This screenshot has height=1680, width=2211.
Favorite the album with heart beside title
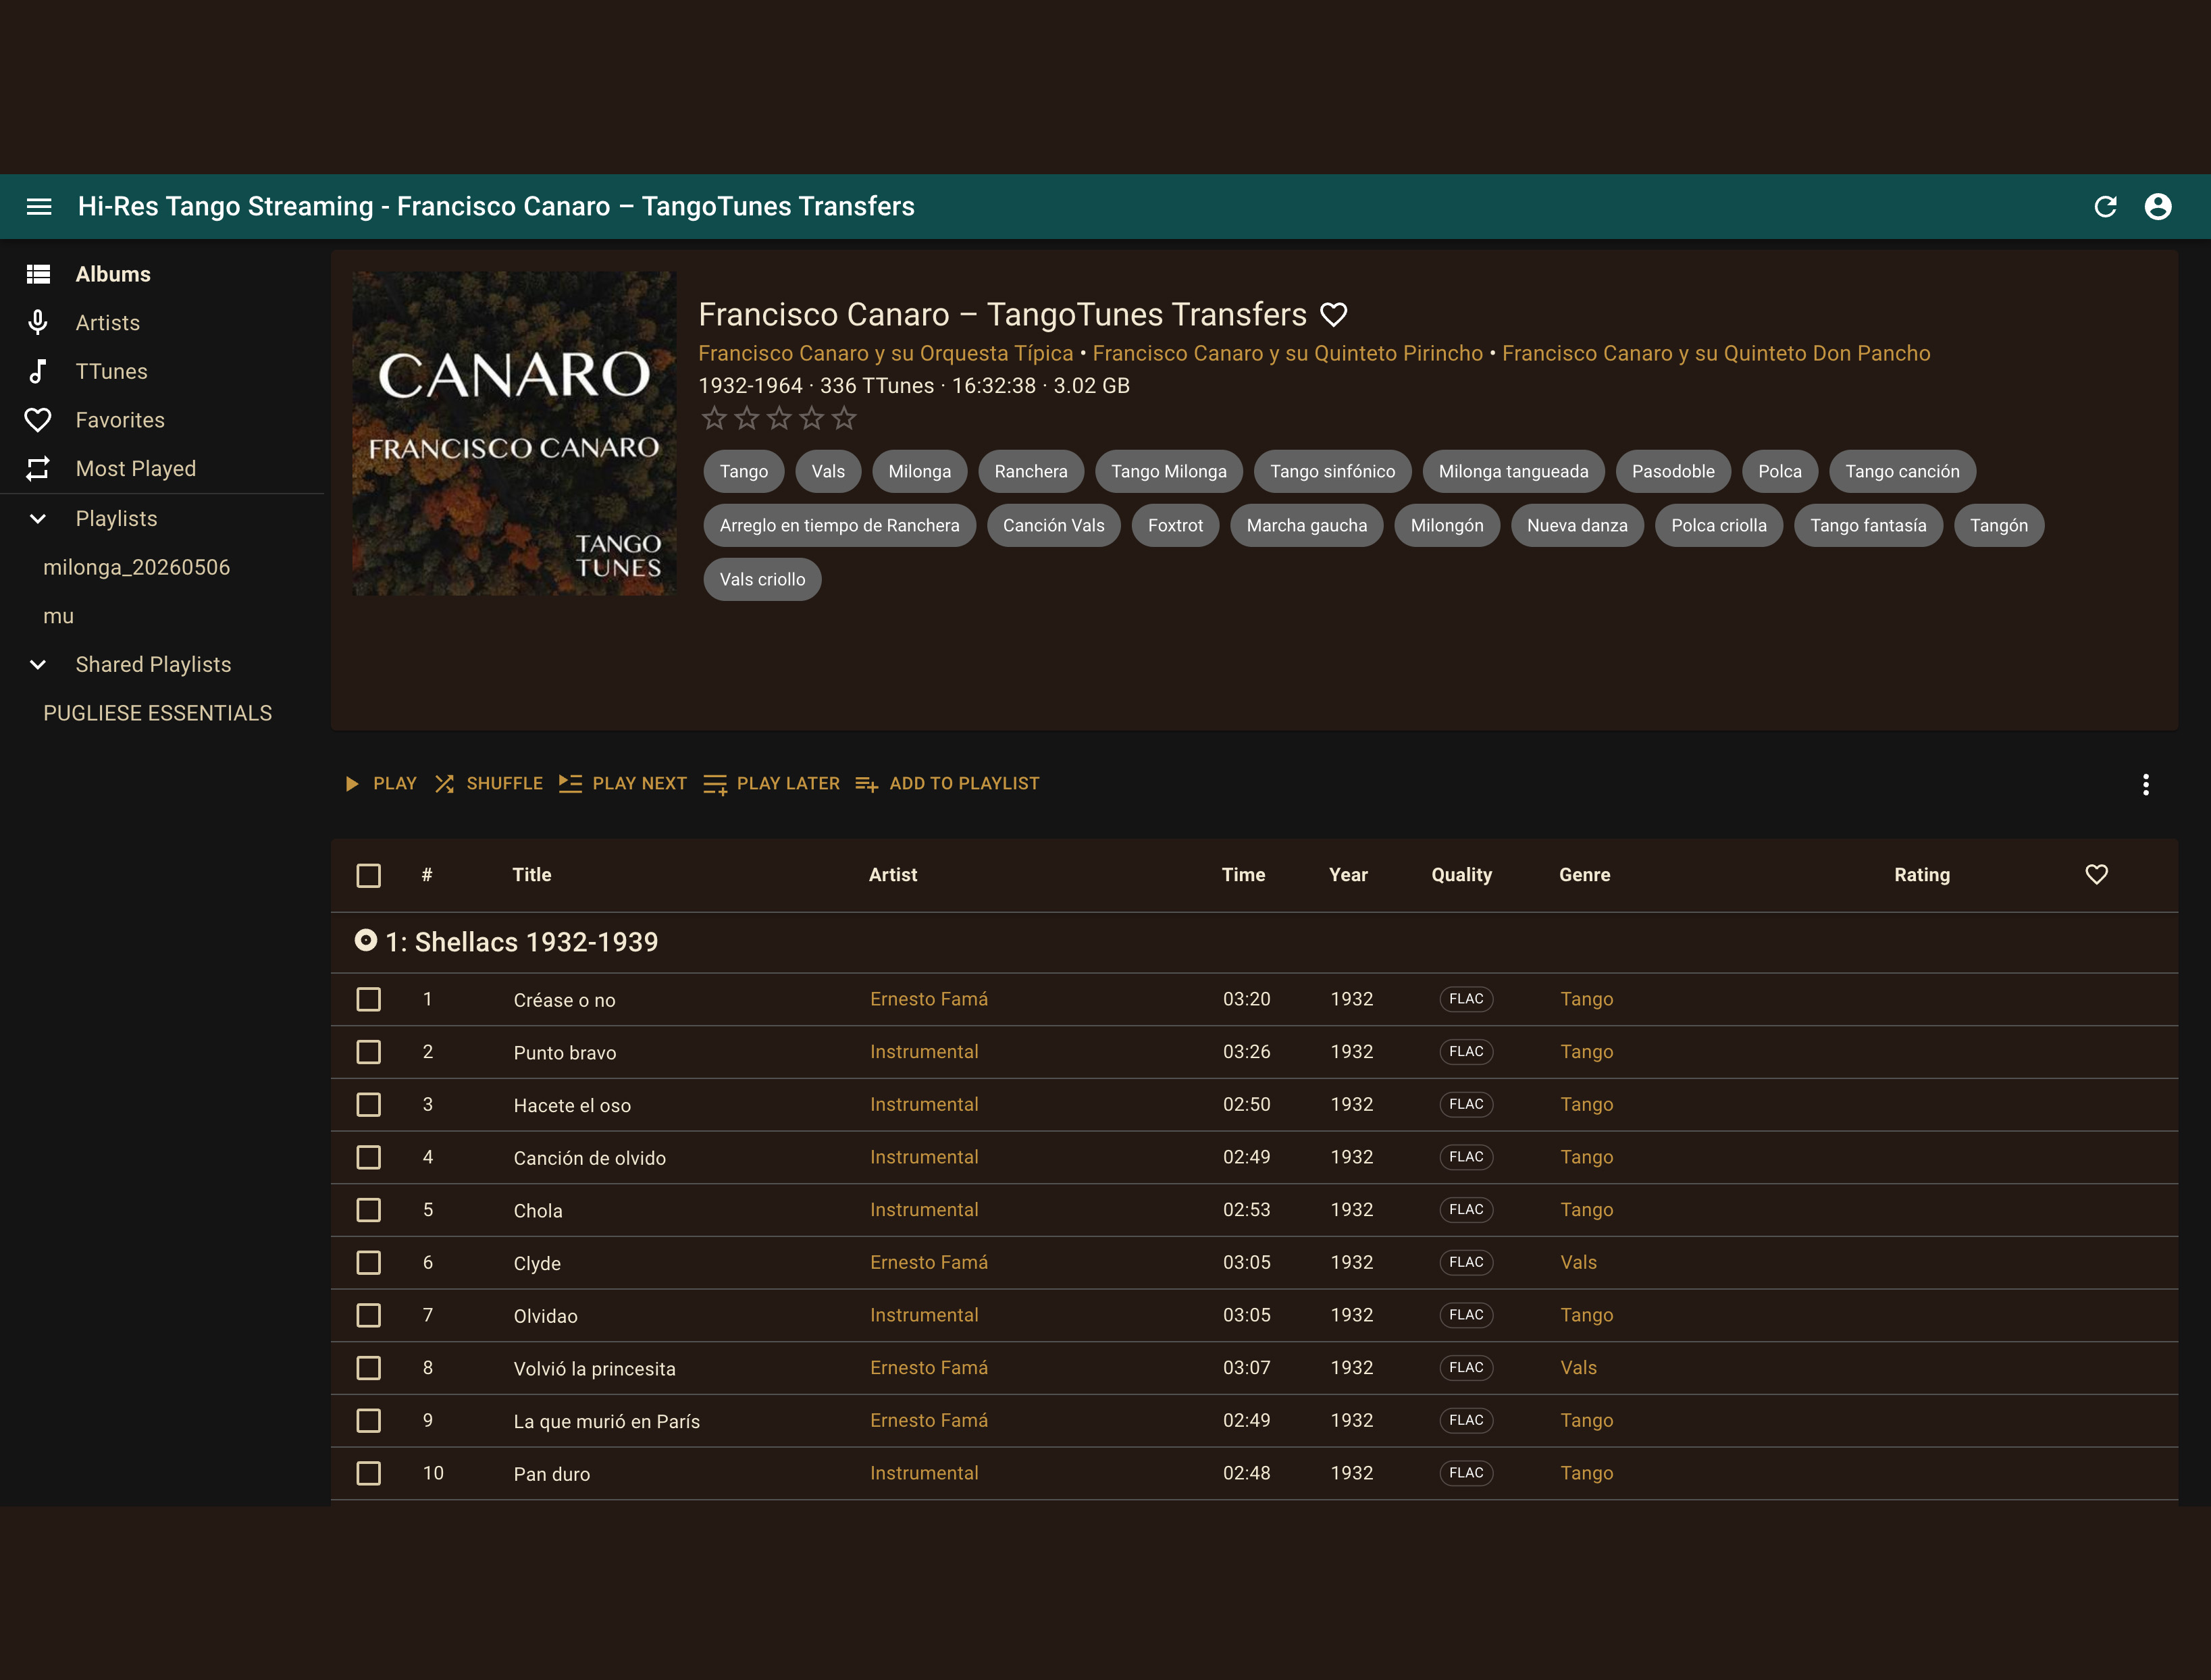[1334, 315]
